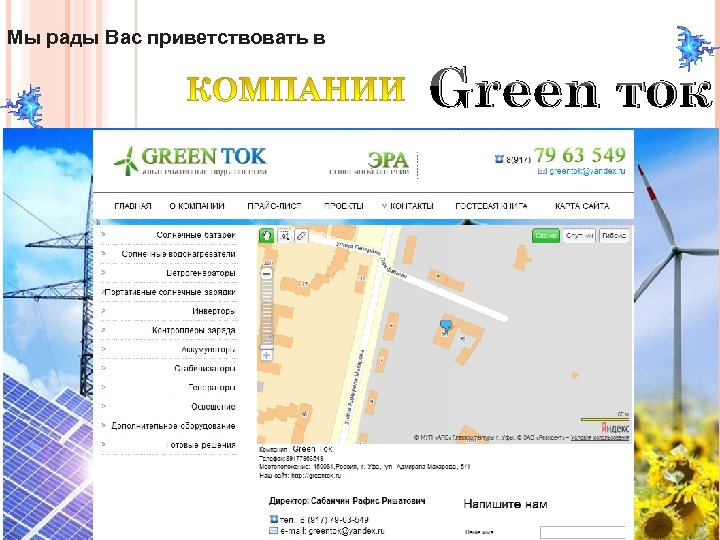The width and height of the screenshot is (720, 540).
Task: Open the Дополнительное оборудование category
Action: coord(174,426)
